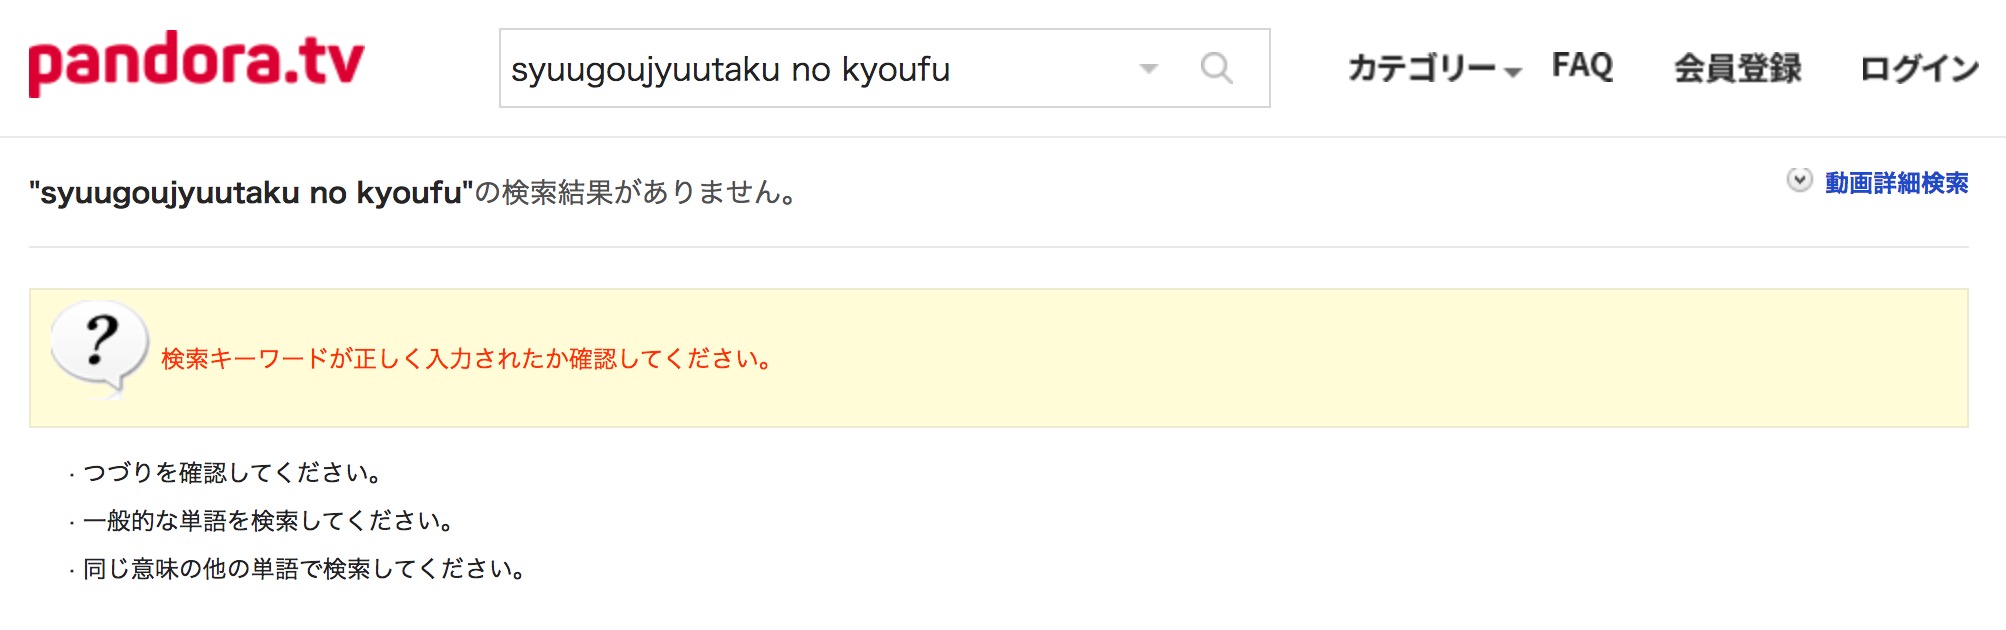Click the つづりを確認してください tip line
The image size is (2006, 630).
coord(233,472)
